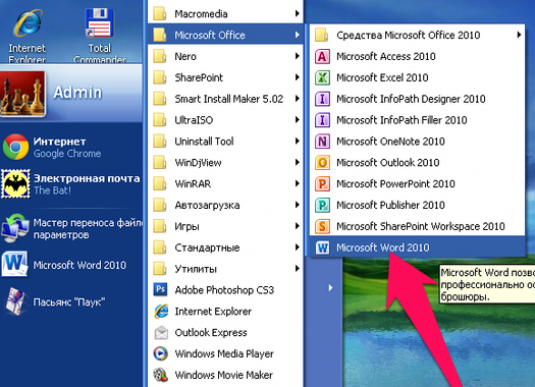Open the Автозагрузка folder entry
Viewport: 535px width, 387px height.
tap(226, 205)
